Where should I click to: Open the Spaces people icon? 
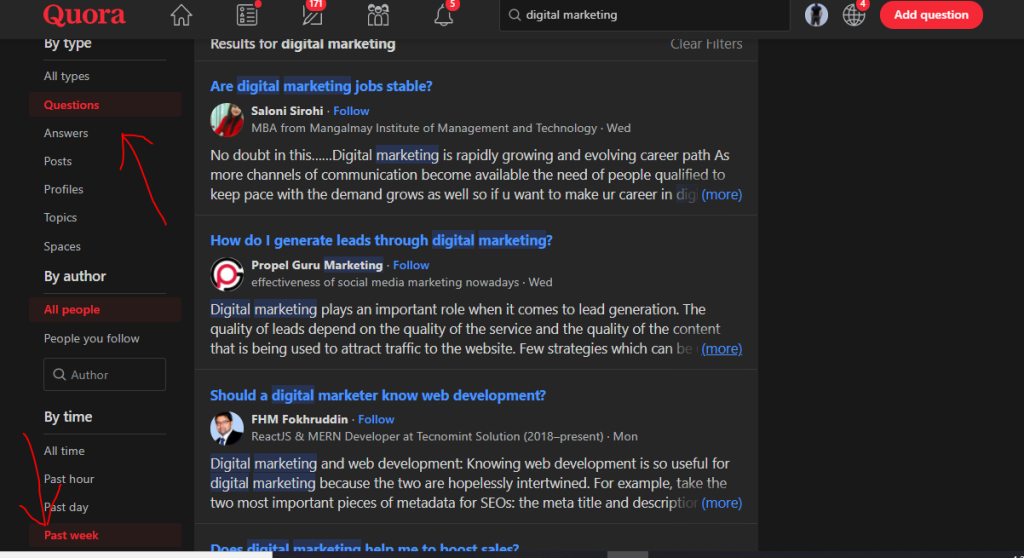click(378, 15)
